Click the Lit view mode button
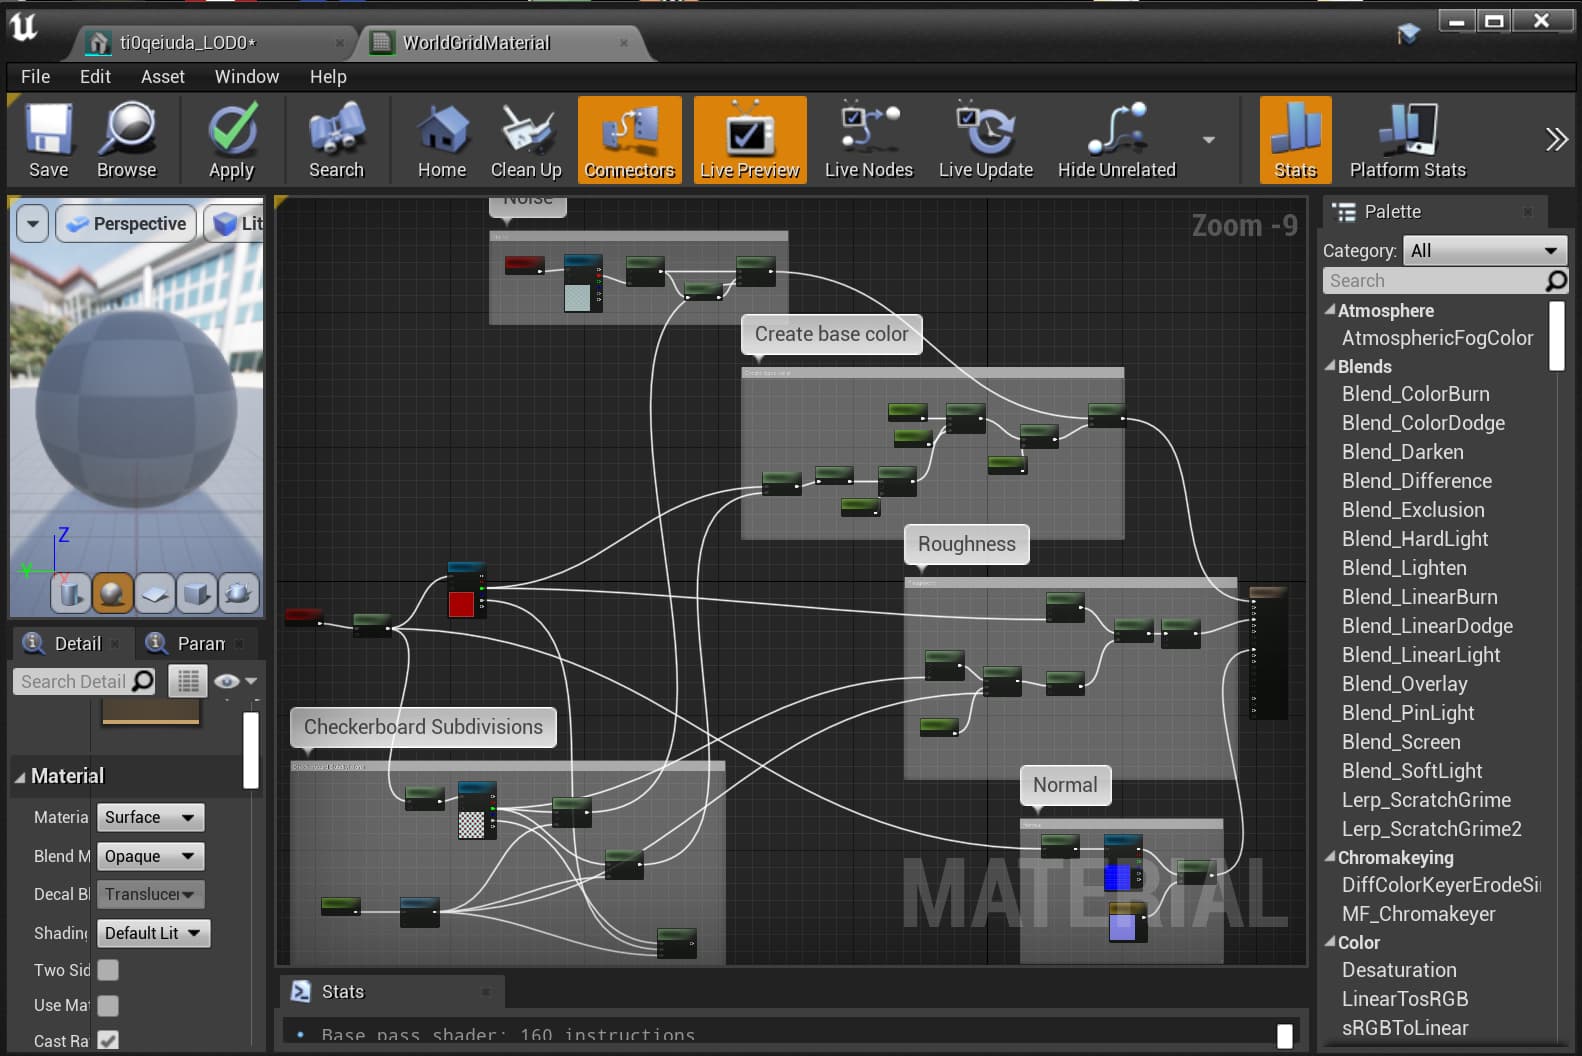The height and width of the screenshot is (1056, 1582). click(236, 223)
